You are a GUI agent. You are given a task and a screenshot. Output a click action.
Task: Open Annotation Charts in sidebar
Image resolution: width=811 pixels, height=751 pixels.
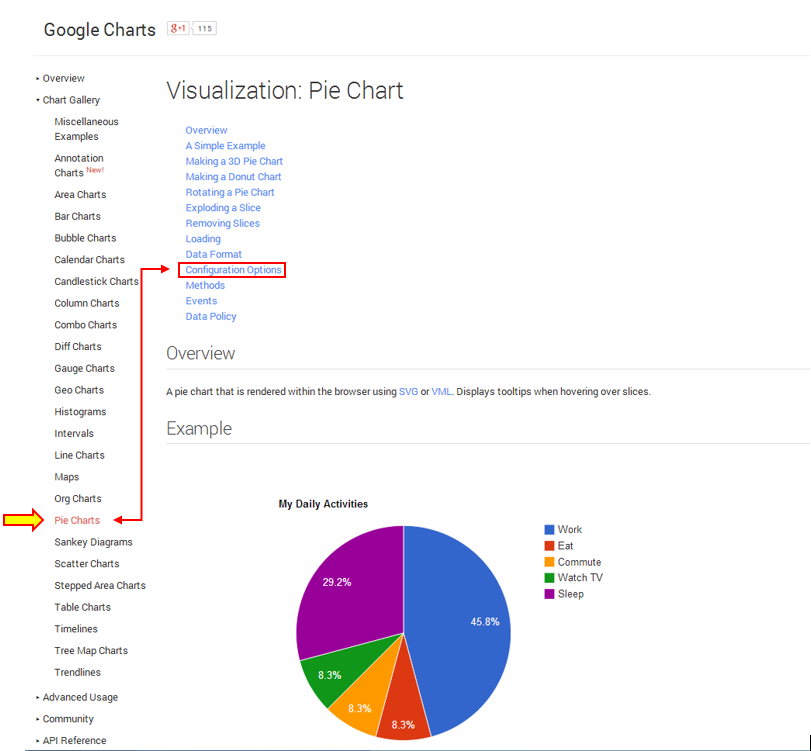pyautogui.click(x=79, y=166)
